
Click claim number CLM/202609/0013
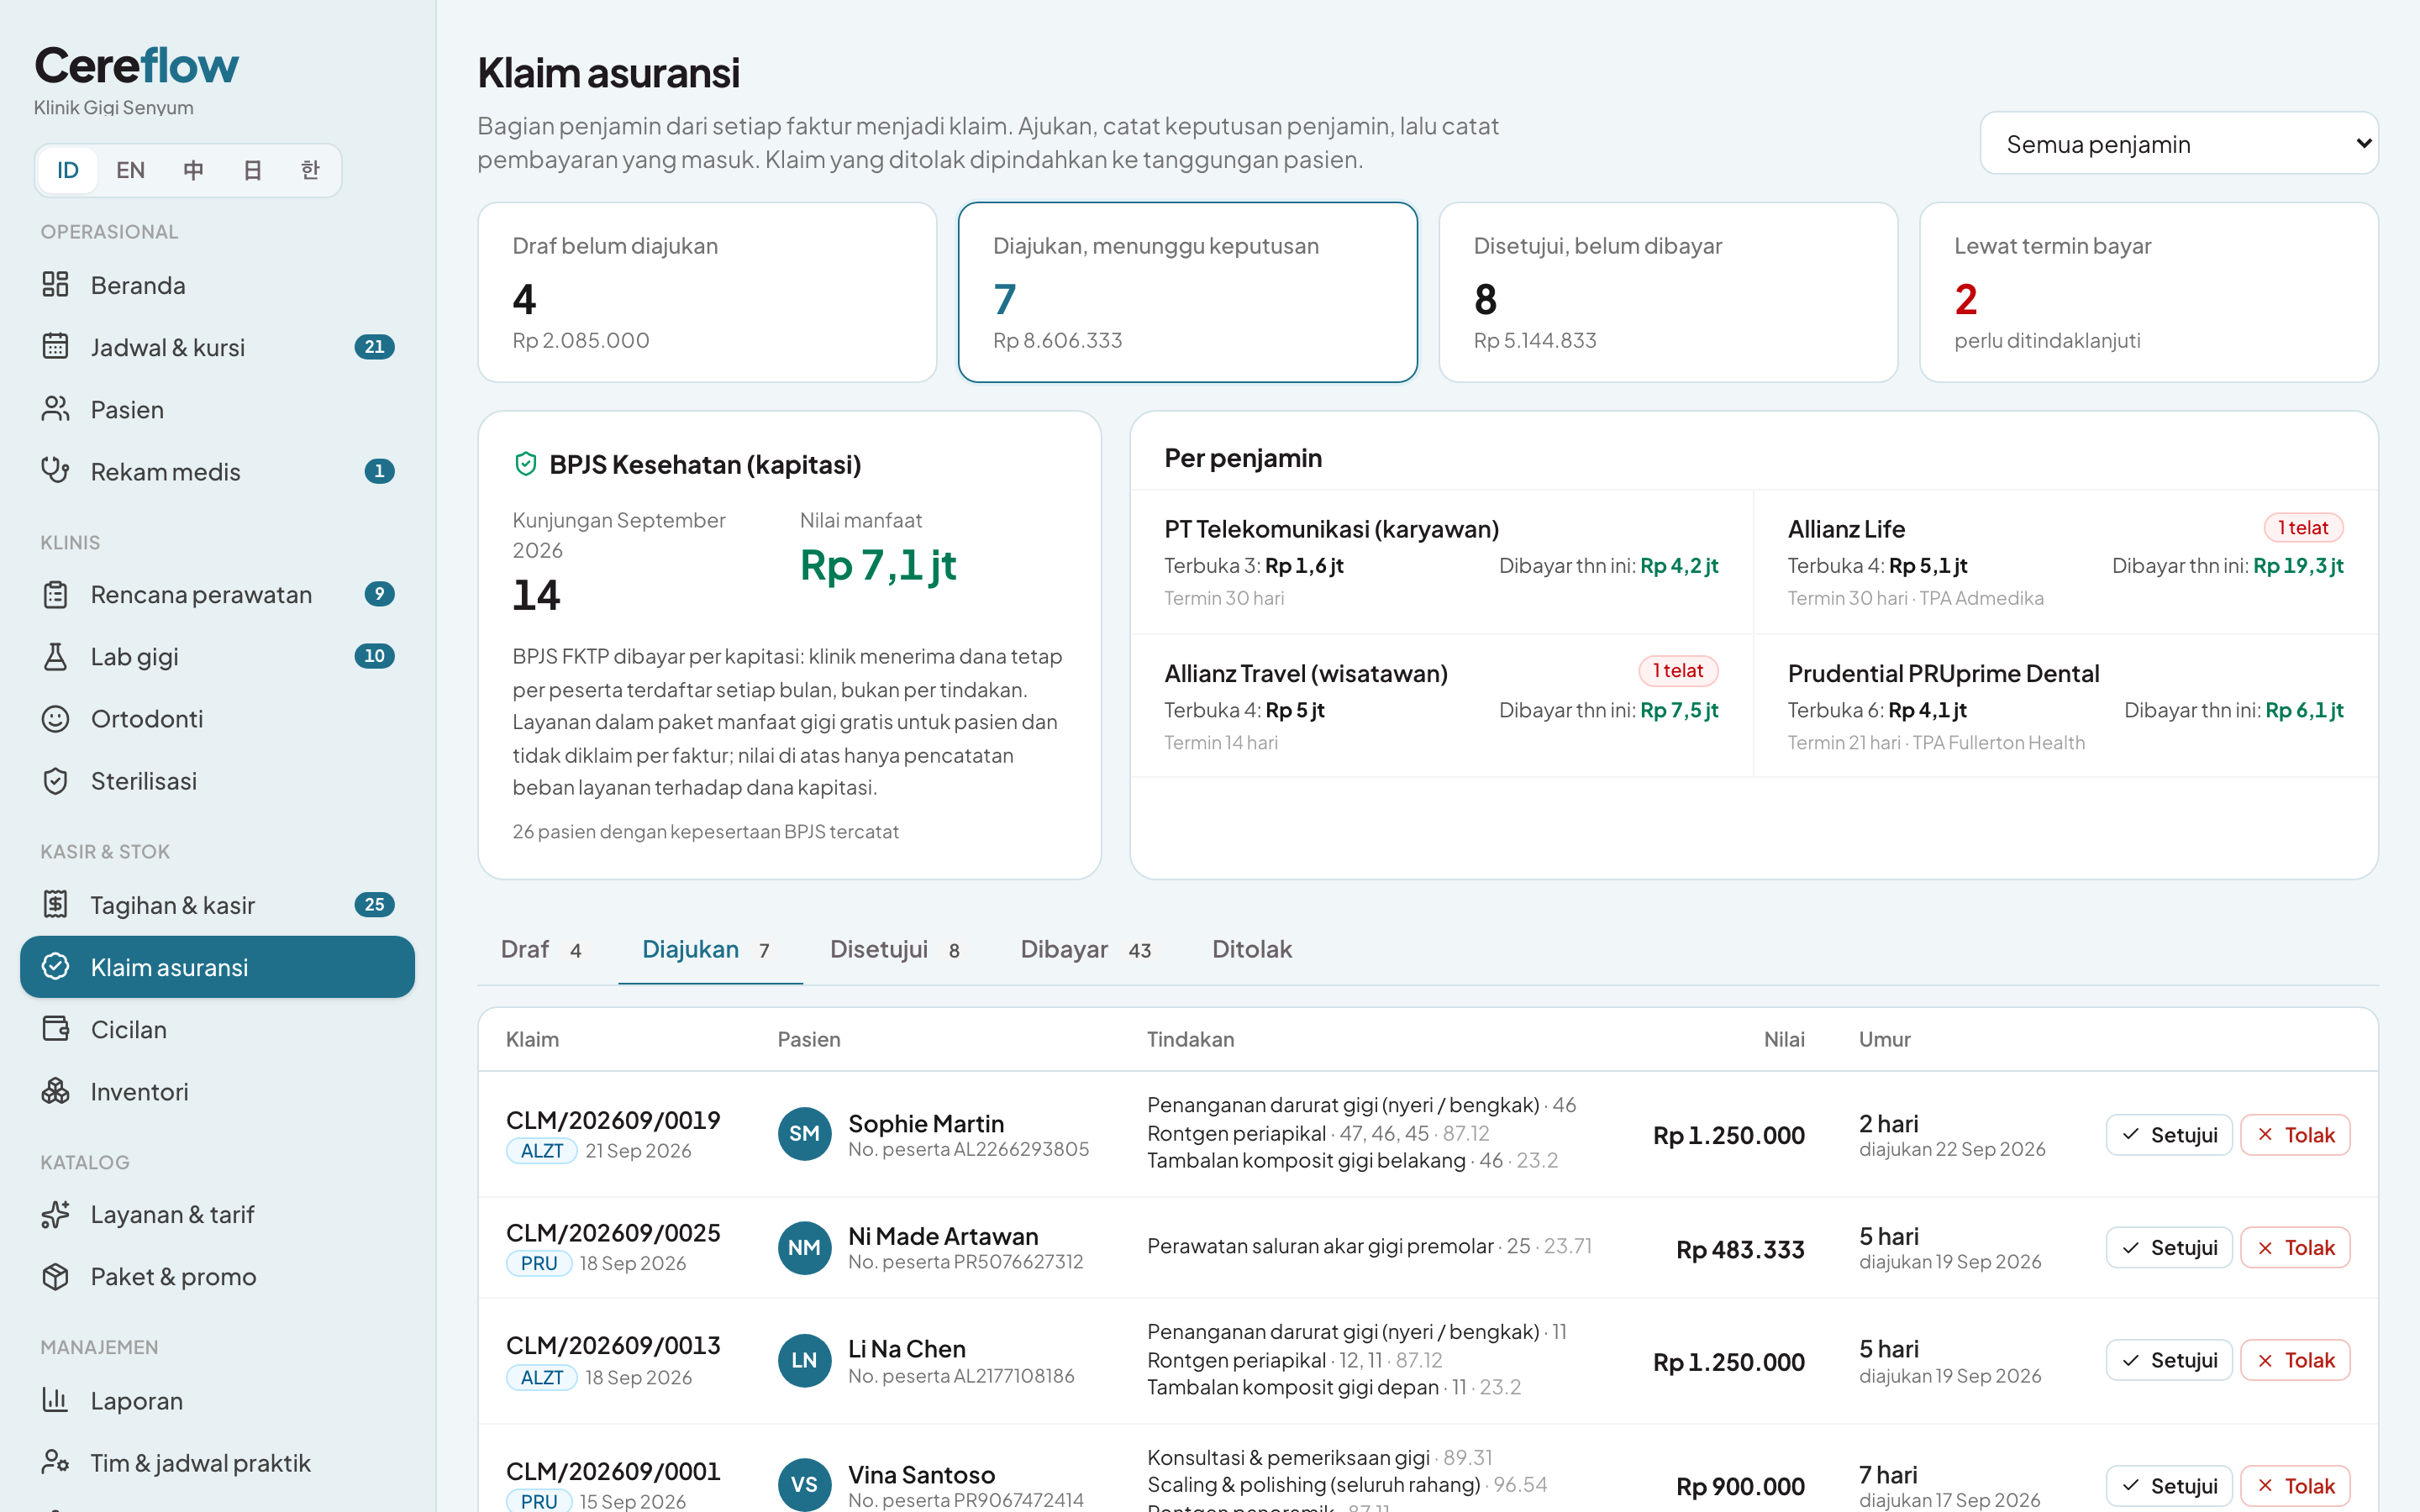click(613, 1346)
